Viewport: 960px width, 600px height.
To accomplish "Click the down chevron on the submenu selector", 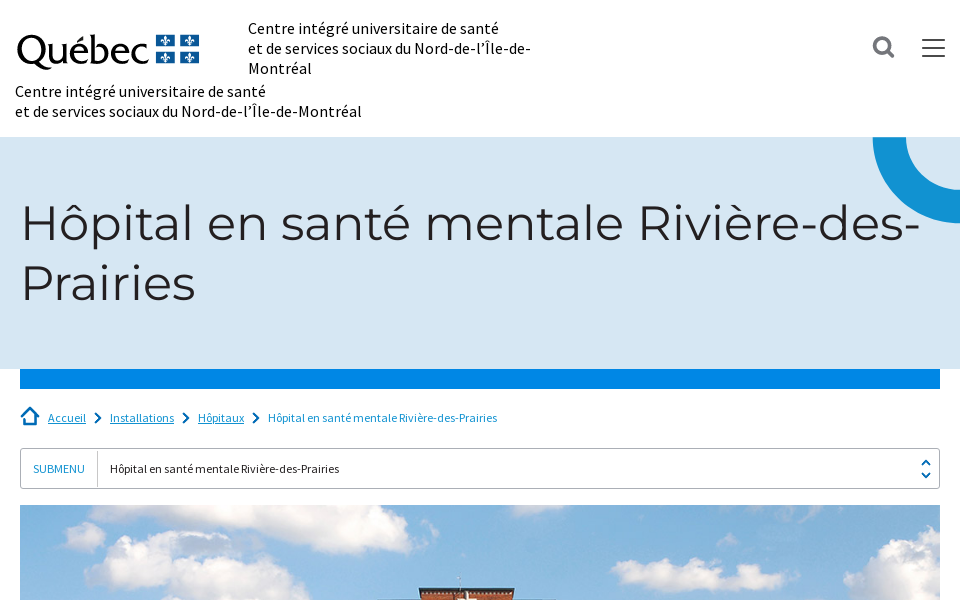I will tap(924, 474).
